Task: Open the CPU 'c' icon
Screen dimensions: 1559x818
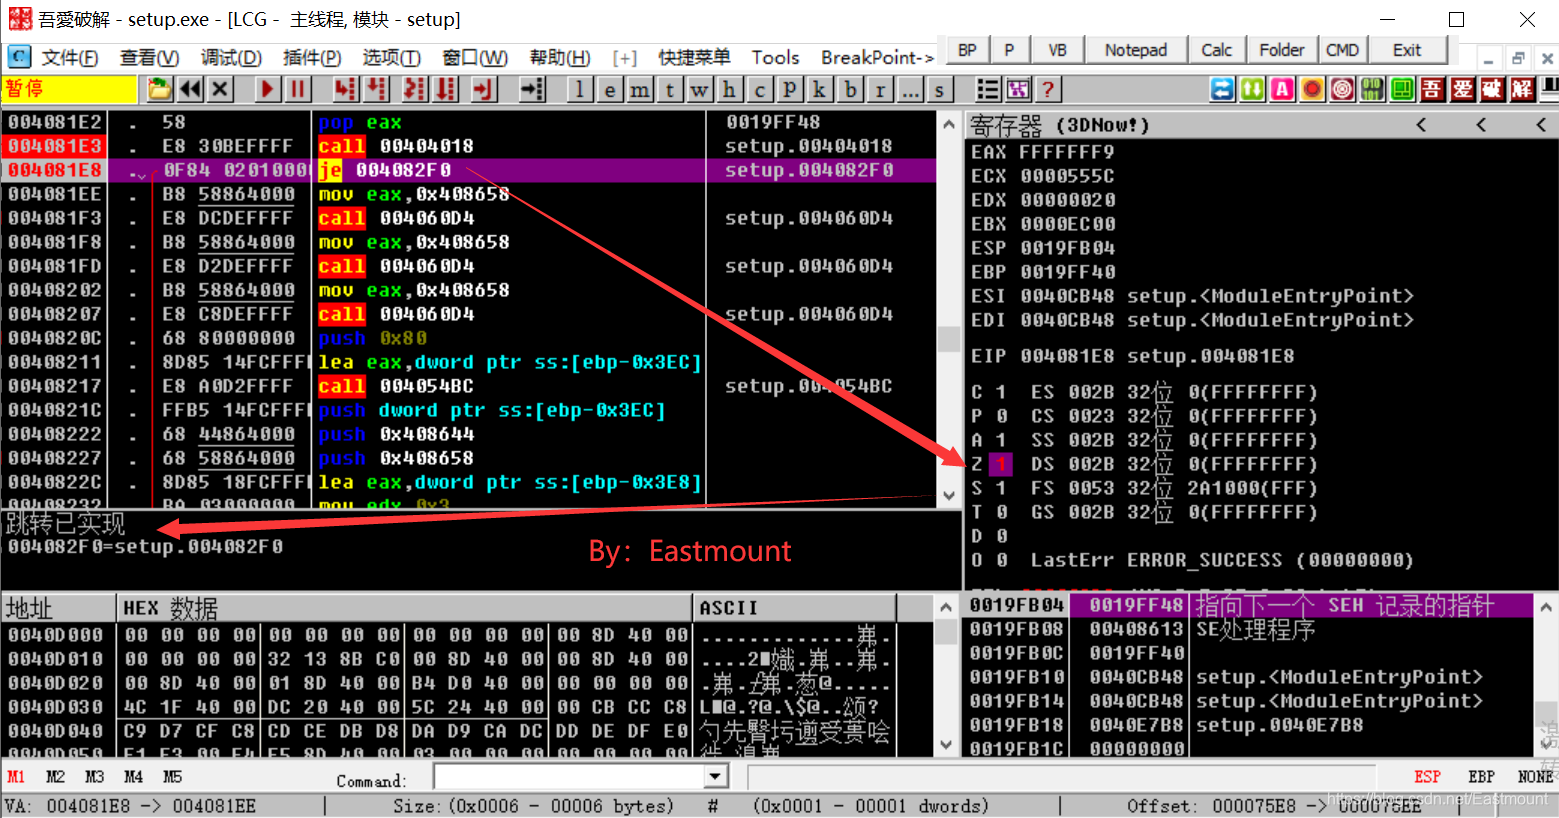Action: [760, 89]
